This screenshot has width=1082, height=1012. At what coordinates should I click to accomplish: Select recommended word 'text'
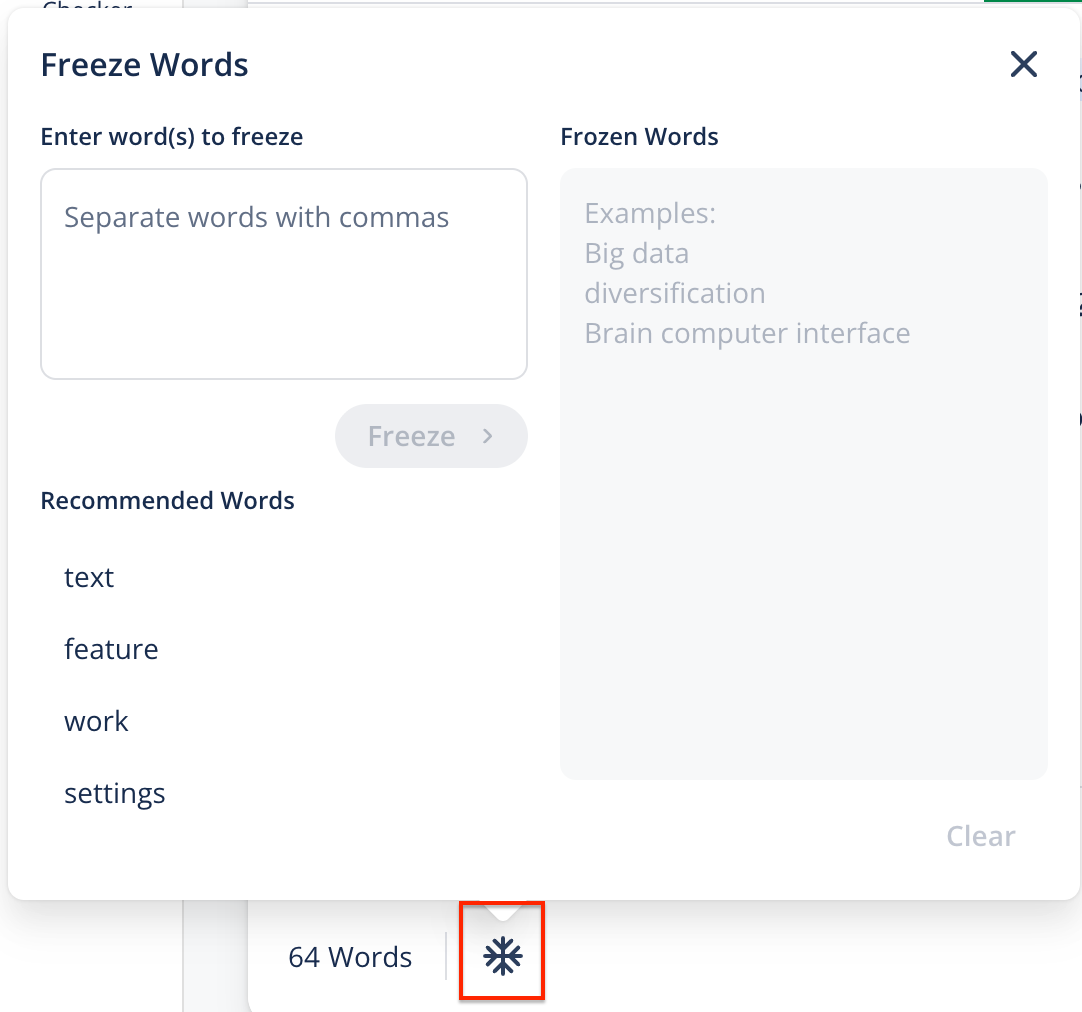89,577
